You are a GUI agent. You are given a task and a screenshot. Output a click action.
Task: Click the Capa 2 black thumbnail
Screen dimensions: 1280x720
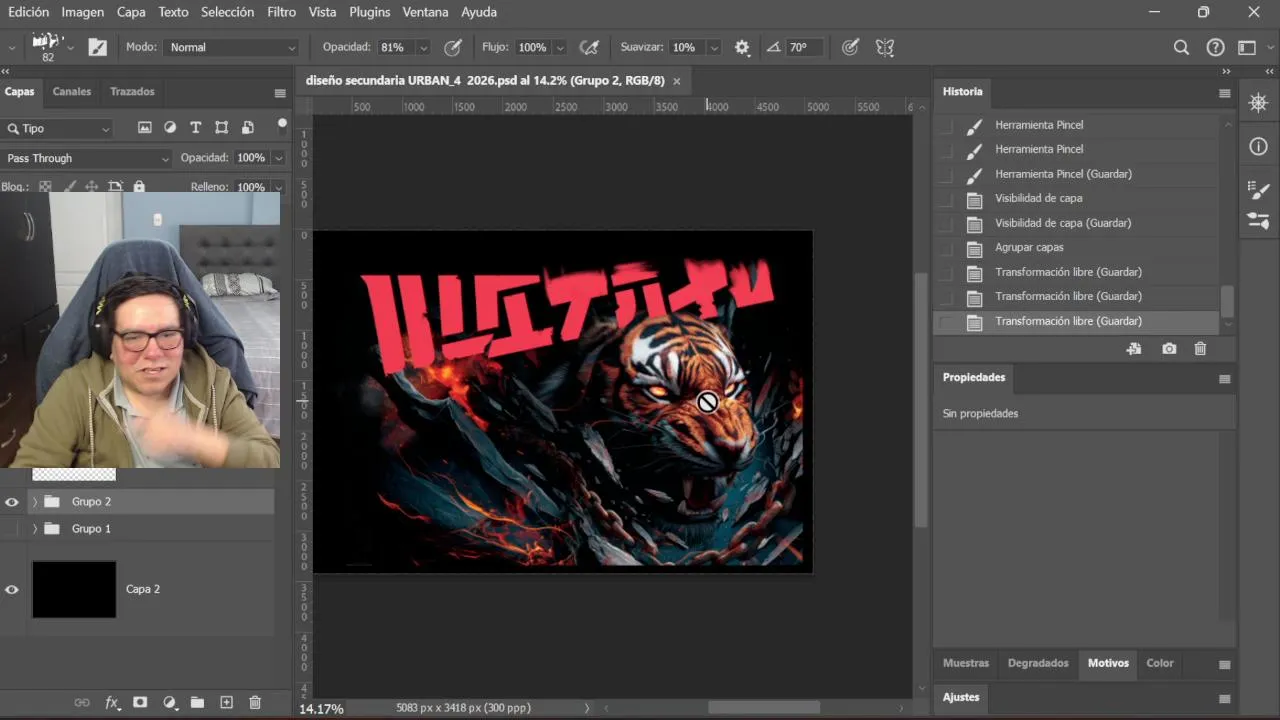(74, 589)
